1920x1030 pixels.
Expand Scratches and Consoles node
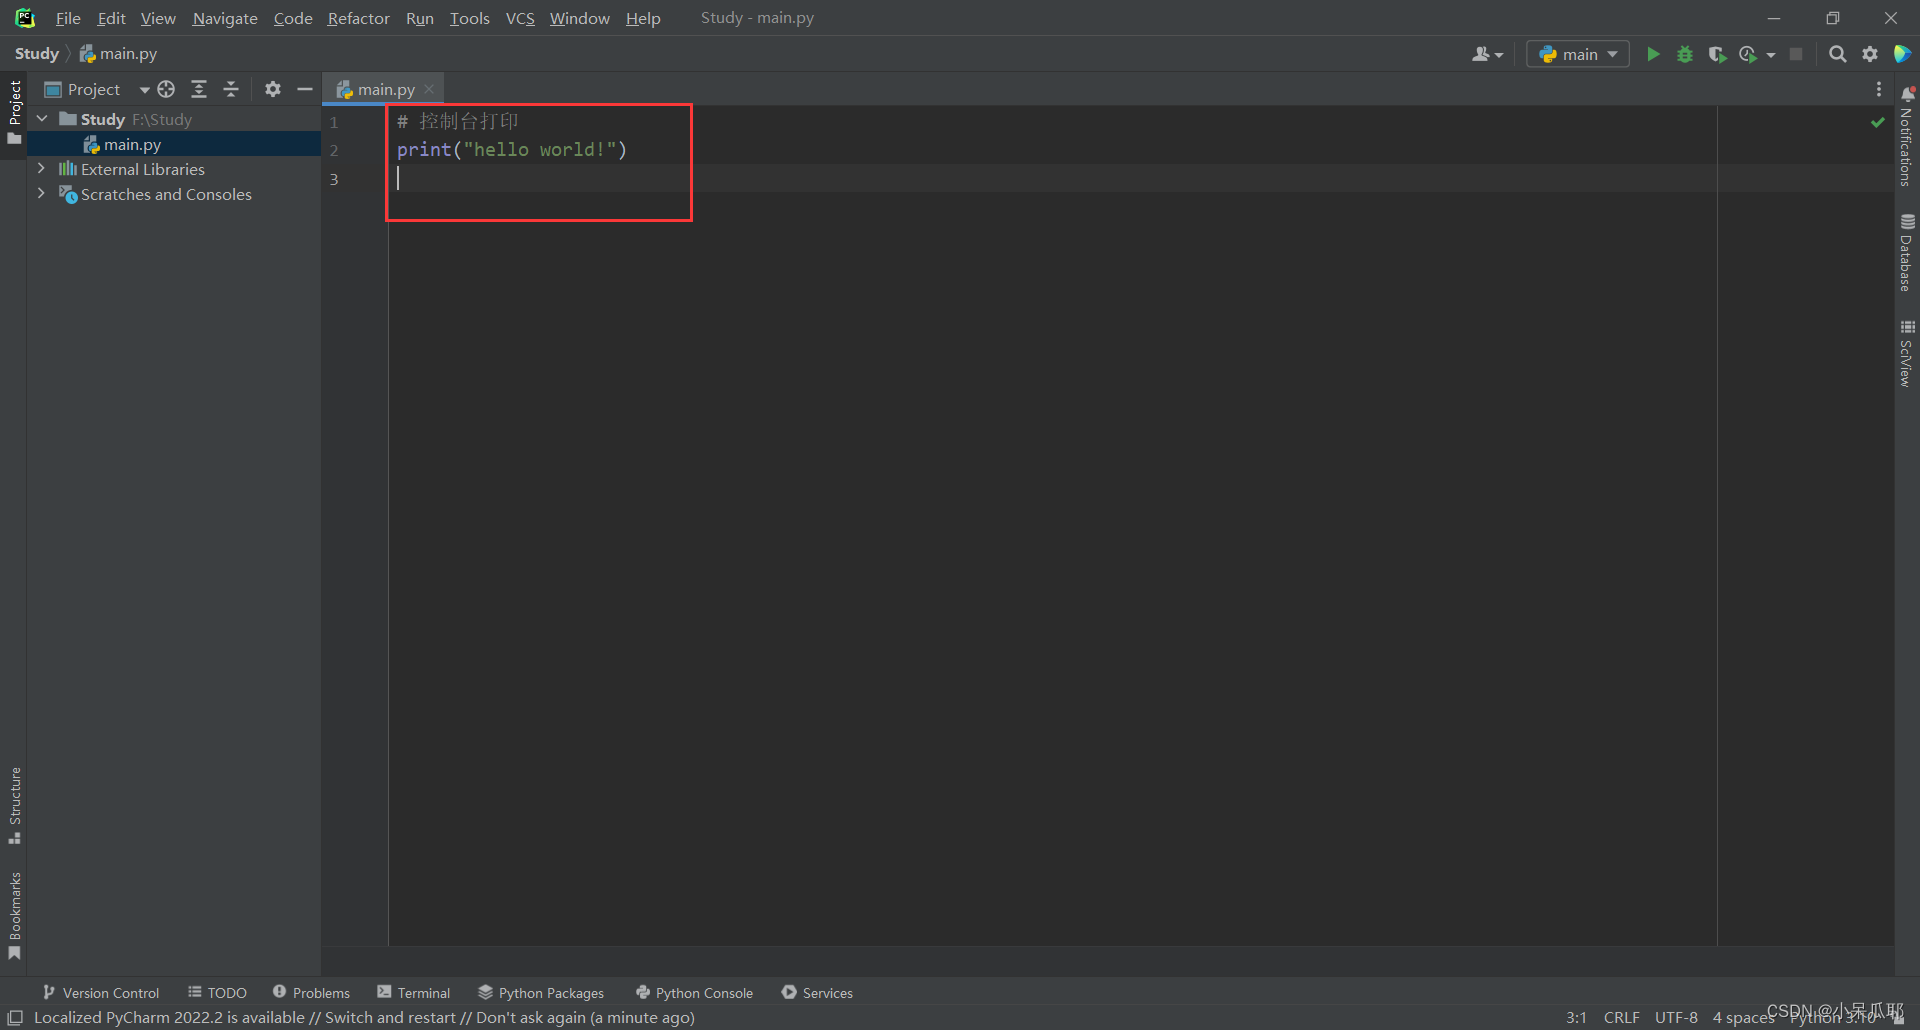(41, 193)
